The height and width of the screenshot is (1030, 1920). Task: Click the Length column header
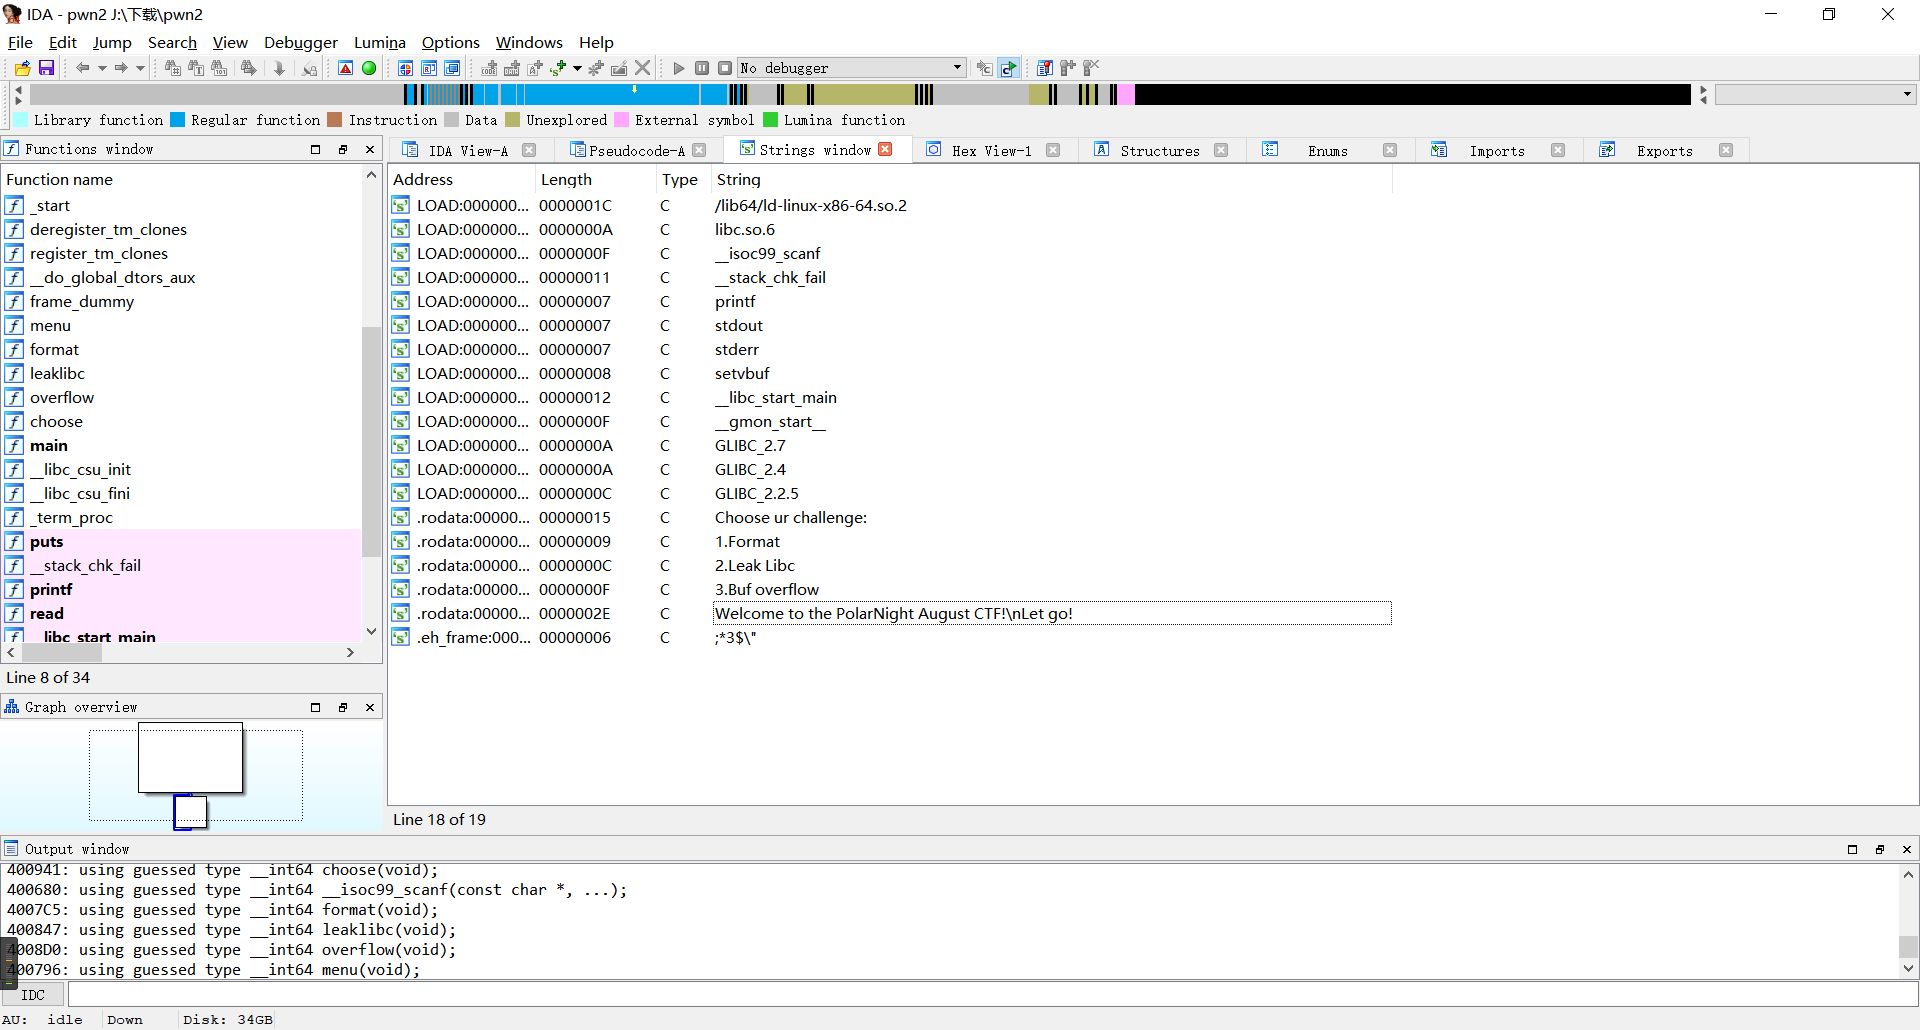566,179
